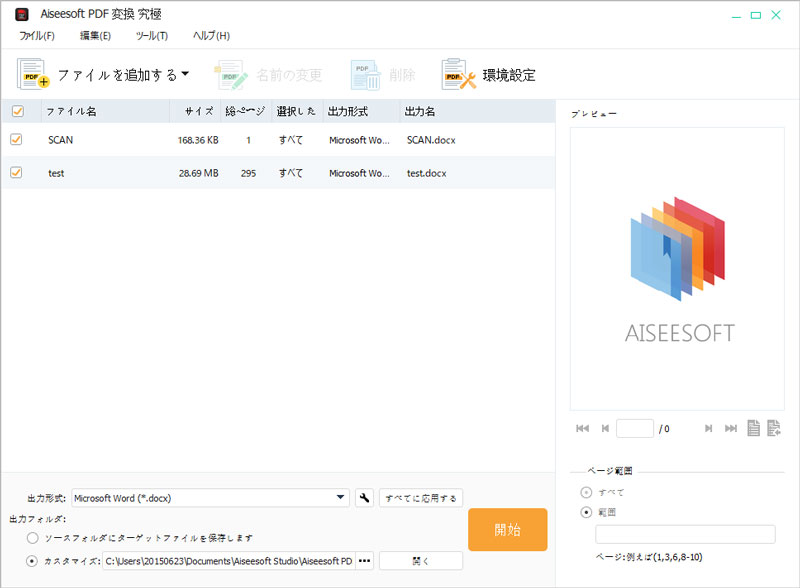Click the ファイルを追加する add PDF icon
The image size is (800, 588).
[29, 74]
